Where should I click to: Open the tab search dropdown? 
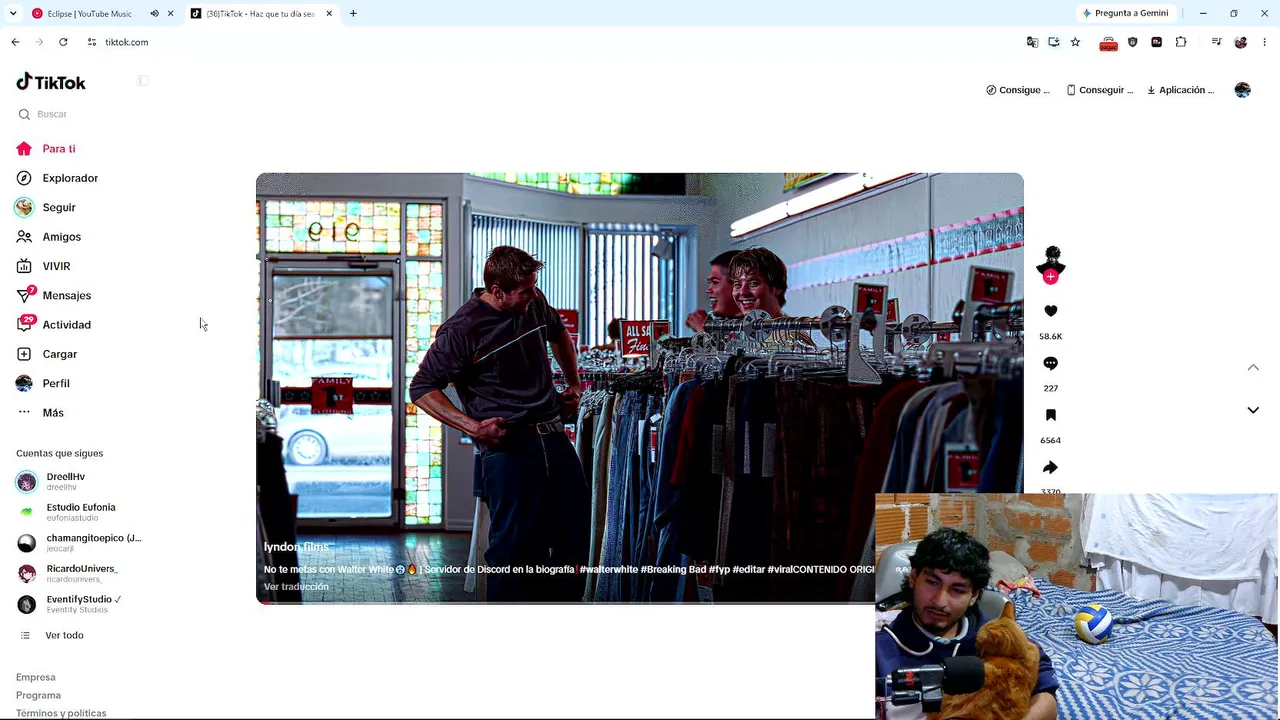13,13
